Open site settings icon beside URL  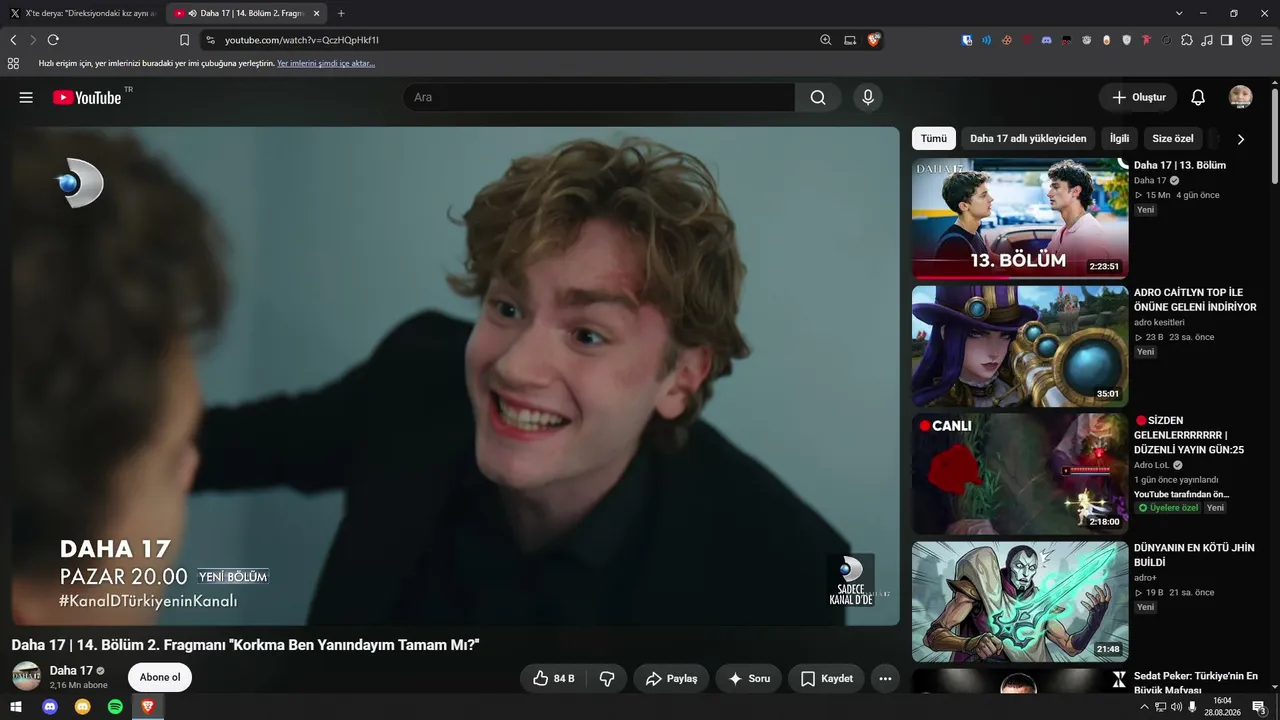[209, 40]
